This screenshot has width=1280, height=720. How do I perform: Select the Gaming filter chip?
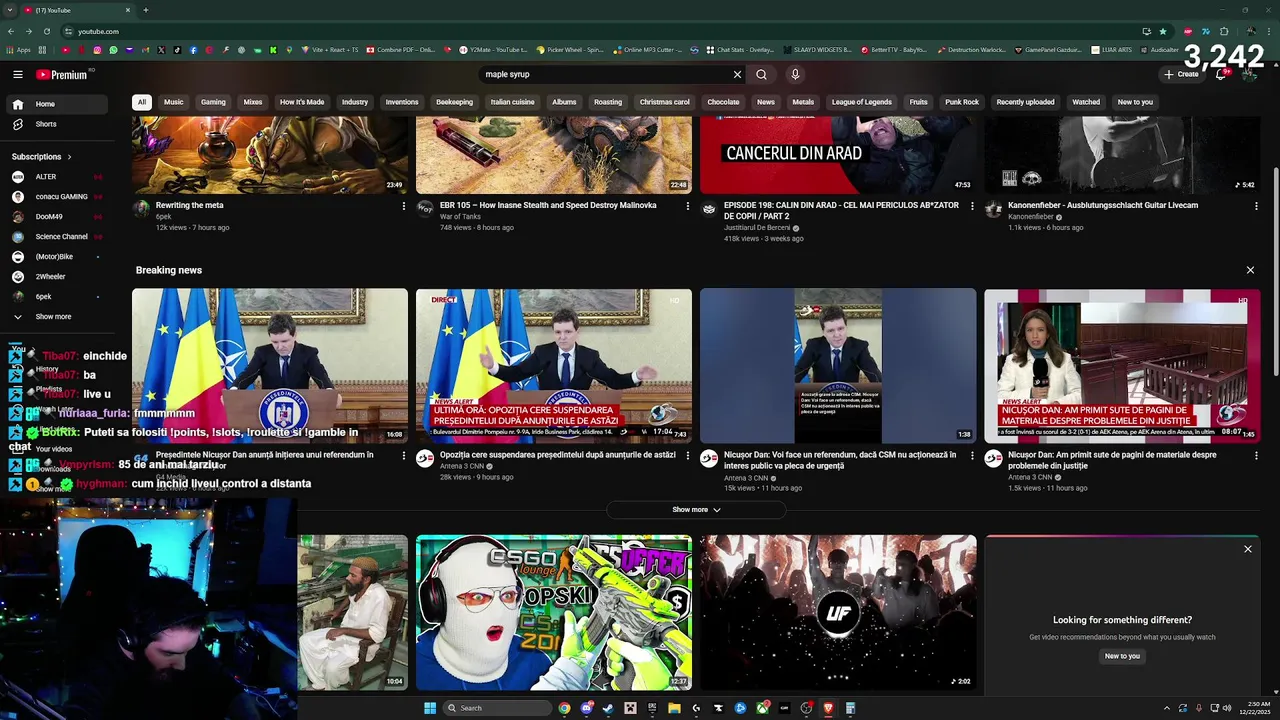click(x=213, y=102)
